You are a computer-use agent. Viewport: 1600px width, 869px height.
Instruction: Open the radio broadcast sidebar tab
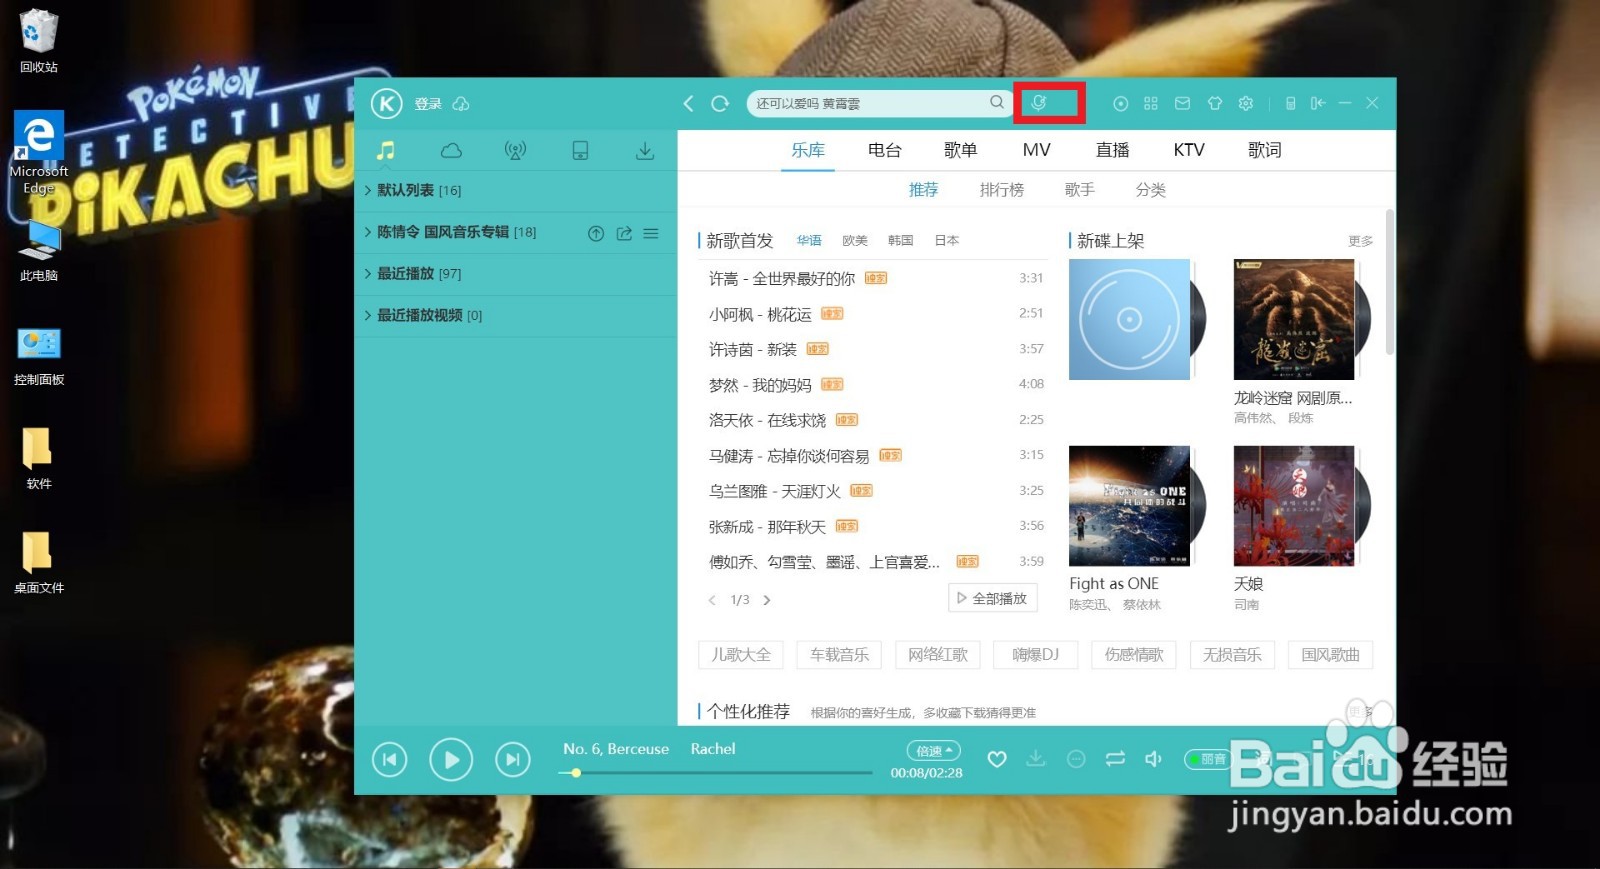[x=515, y=151]
